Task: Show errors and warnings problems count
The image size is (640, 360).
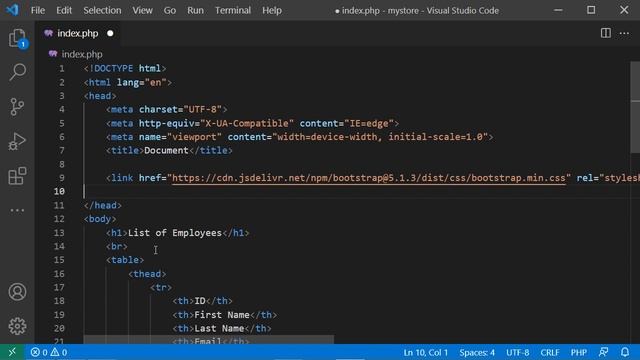Action: tap(49, 352)
